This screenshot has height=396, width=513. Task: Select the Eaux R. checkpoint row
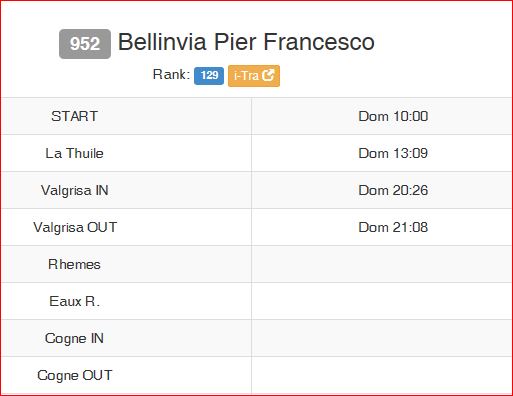pyautogui.click(x=256, y=301)
